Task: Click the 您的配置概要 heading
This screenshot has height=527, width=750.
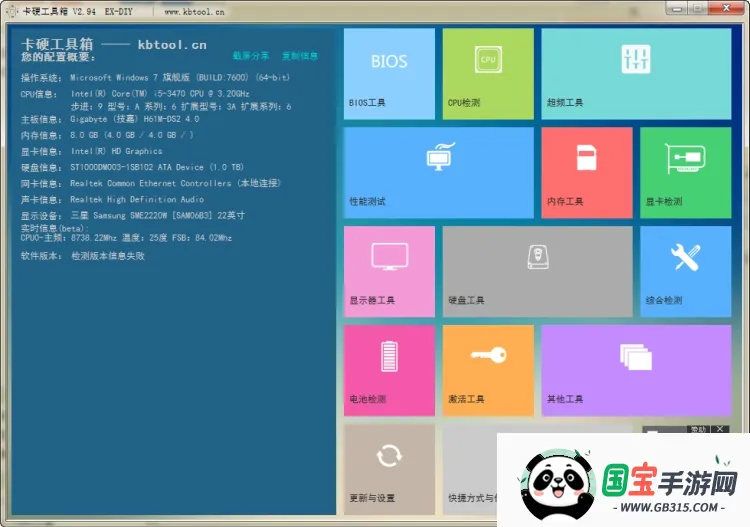Action: coord(58,57)
